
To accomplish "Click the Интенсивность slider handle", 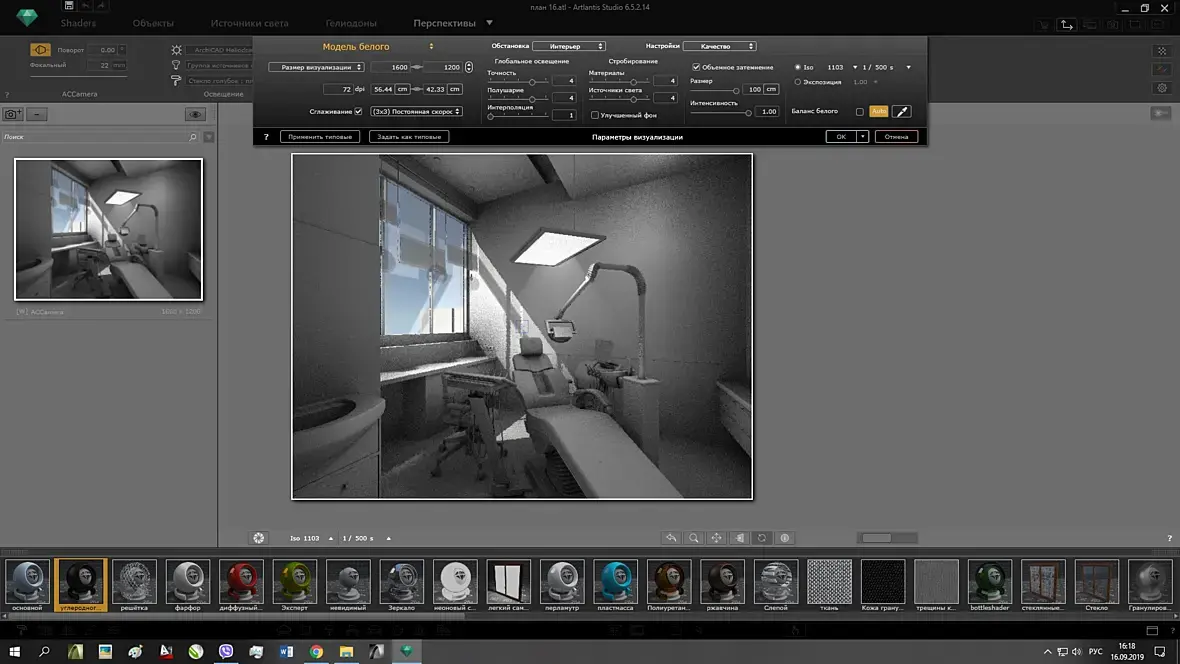I will (x=748, y=113).
